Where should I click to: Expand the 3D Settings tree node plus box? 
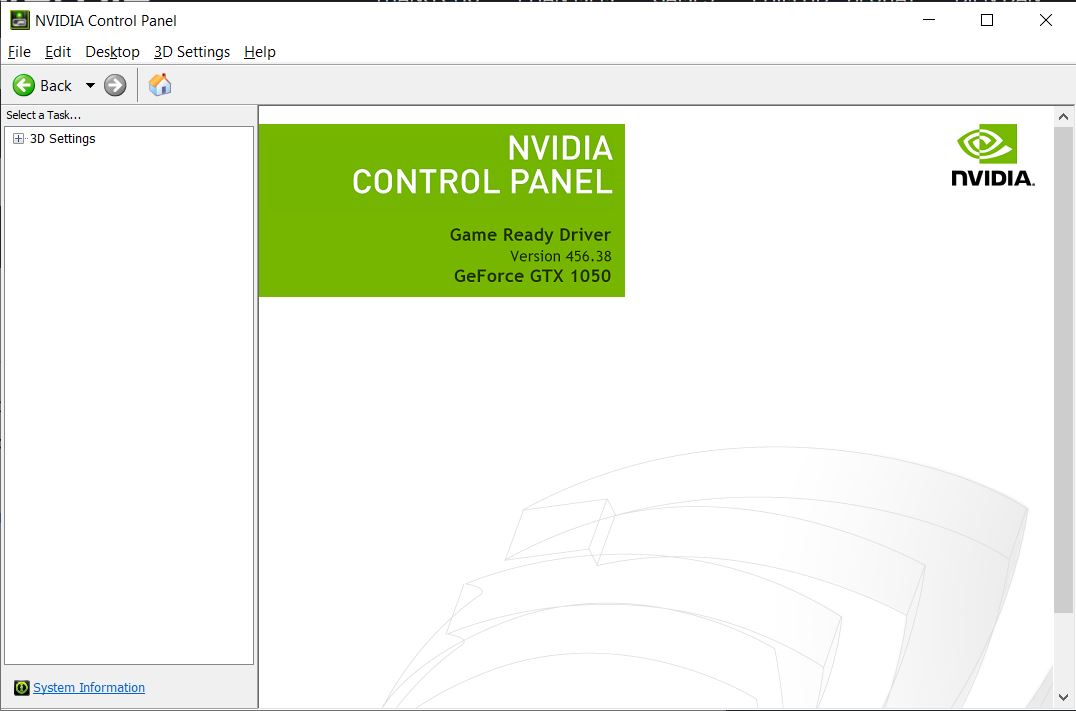[18, 139]
